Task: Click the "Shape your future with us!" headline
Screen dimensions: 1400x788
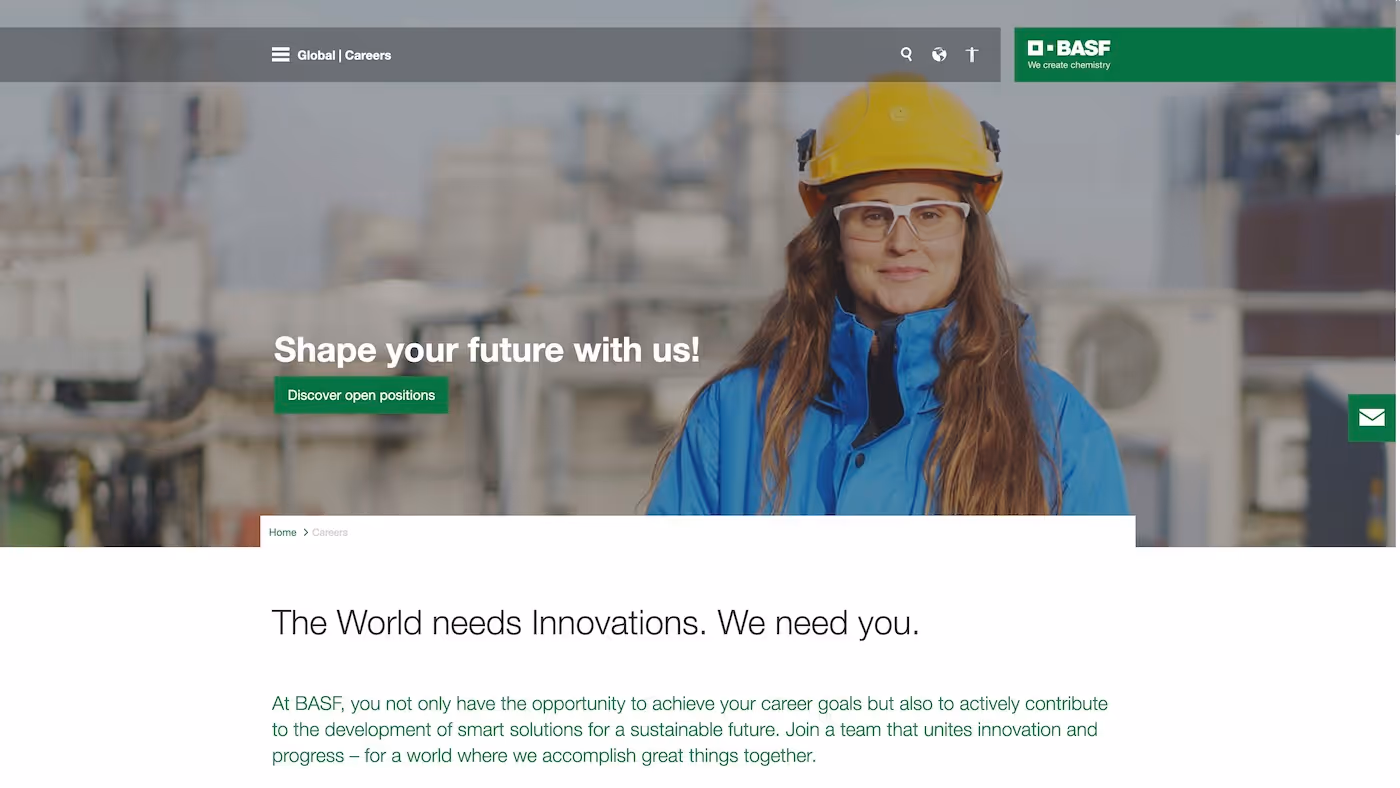Action: coord(486,349)
